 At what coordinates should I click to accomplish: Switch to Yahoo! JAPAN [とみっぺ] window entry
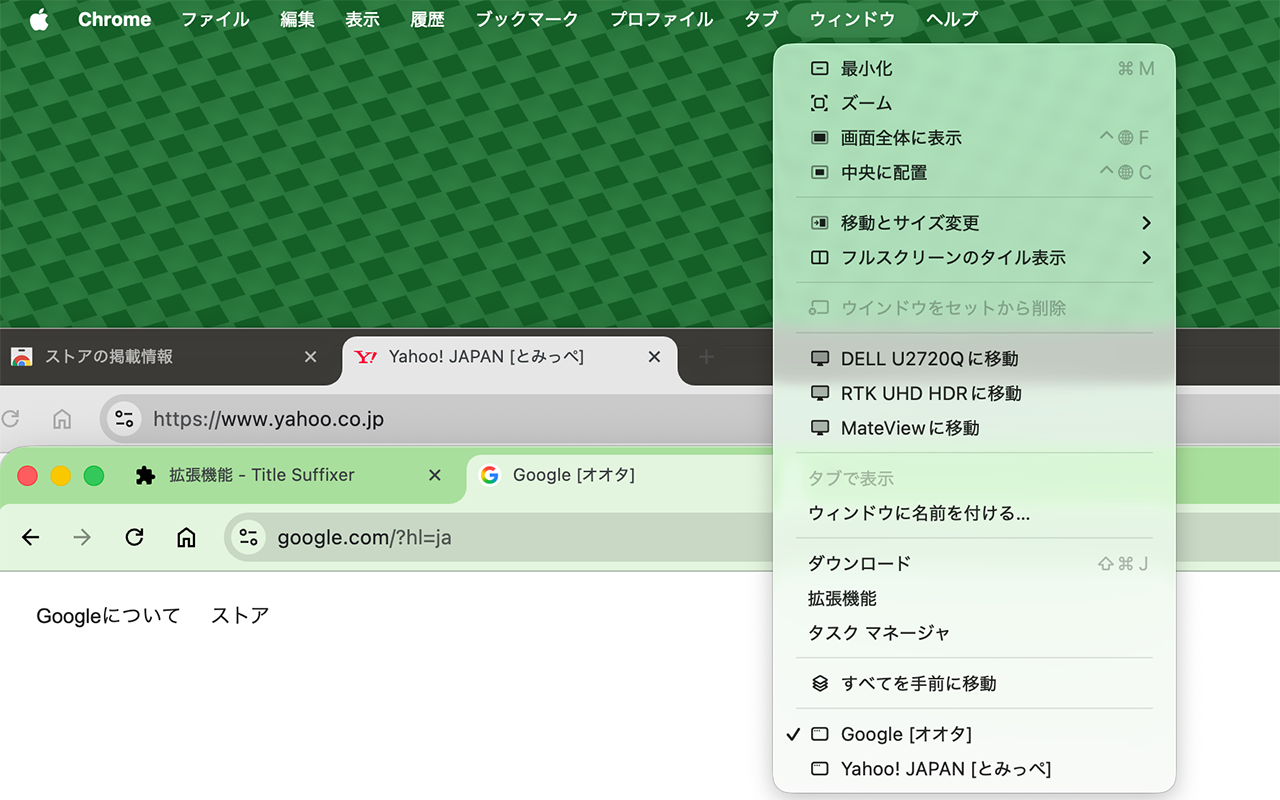[945, 769]
